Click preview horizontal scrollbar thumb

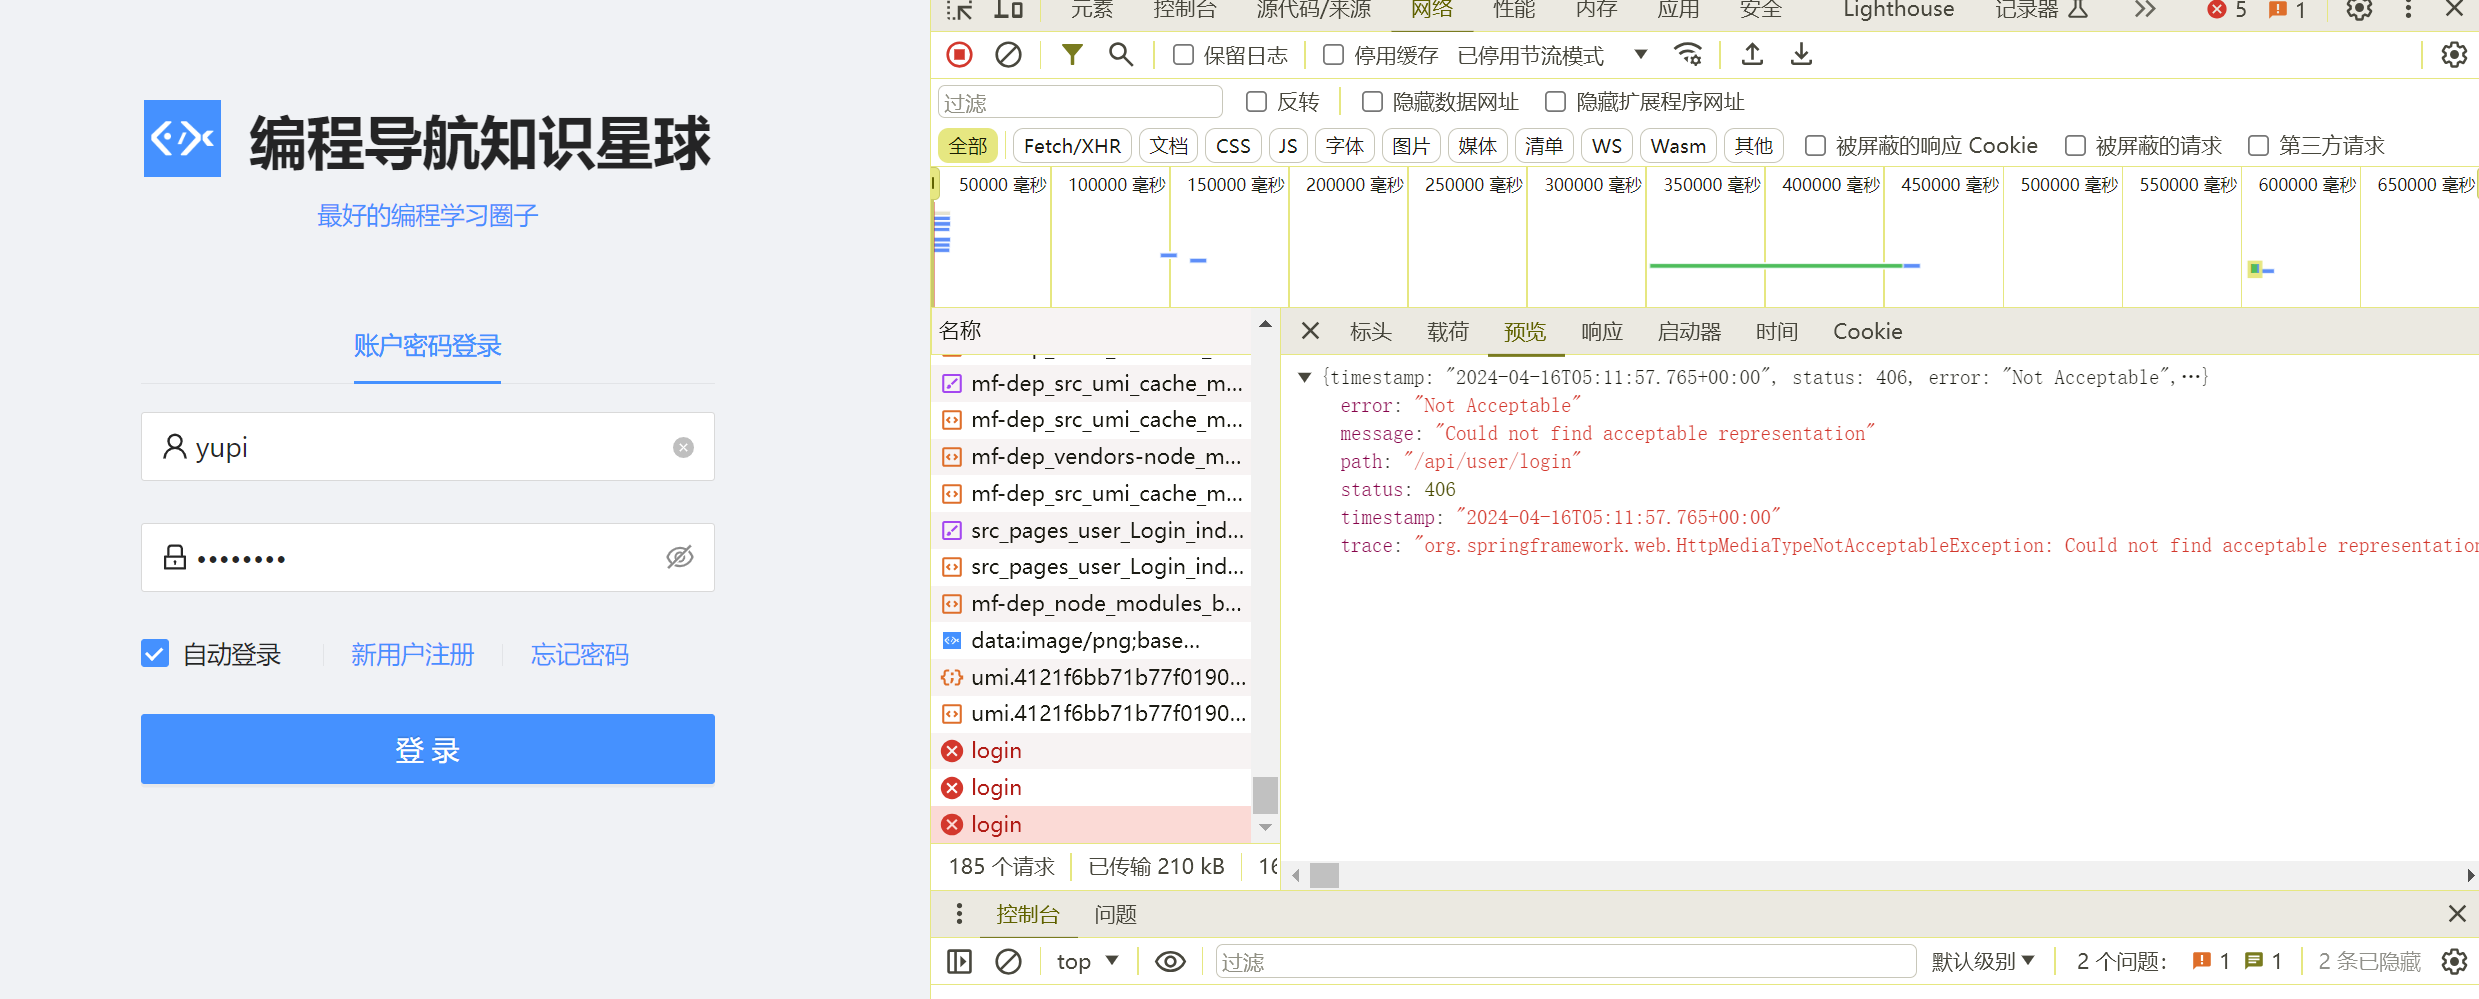tap(1324, 875)
